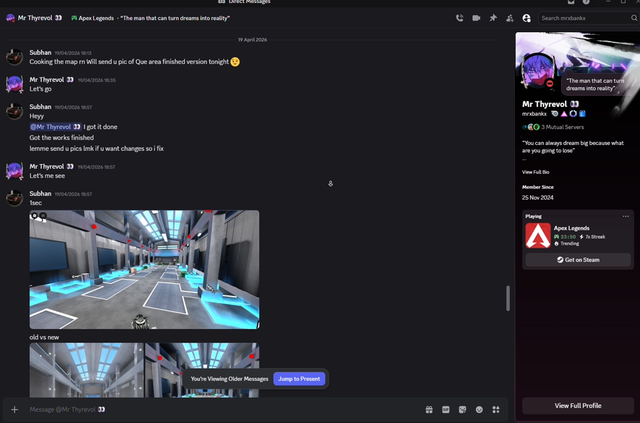Image resolution: width=640 pixels, height=423 pixels.
Task: Click the message 'Let's me see'
Action: coord(47,176)
